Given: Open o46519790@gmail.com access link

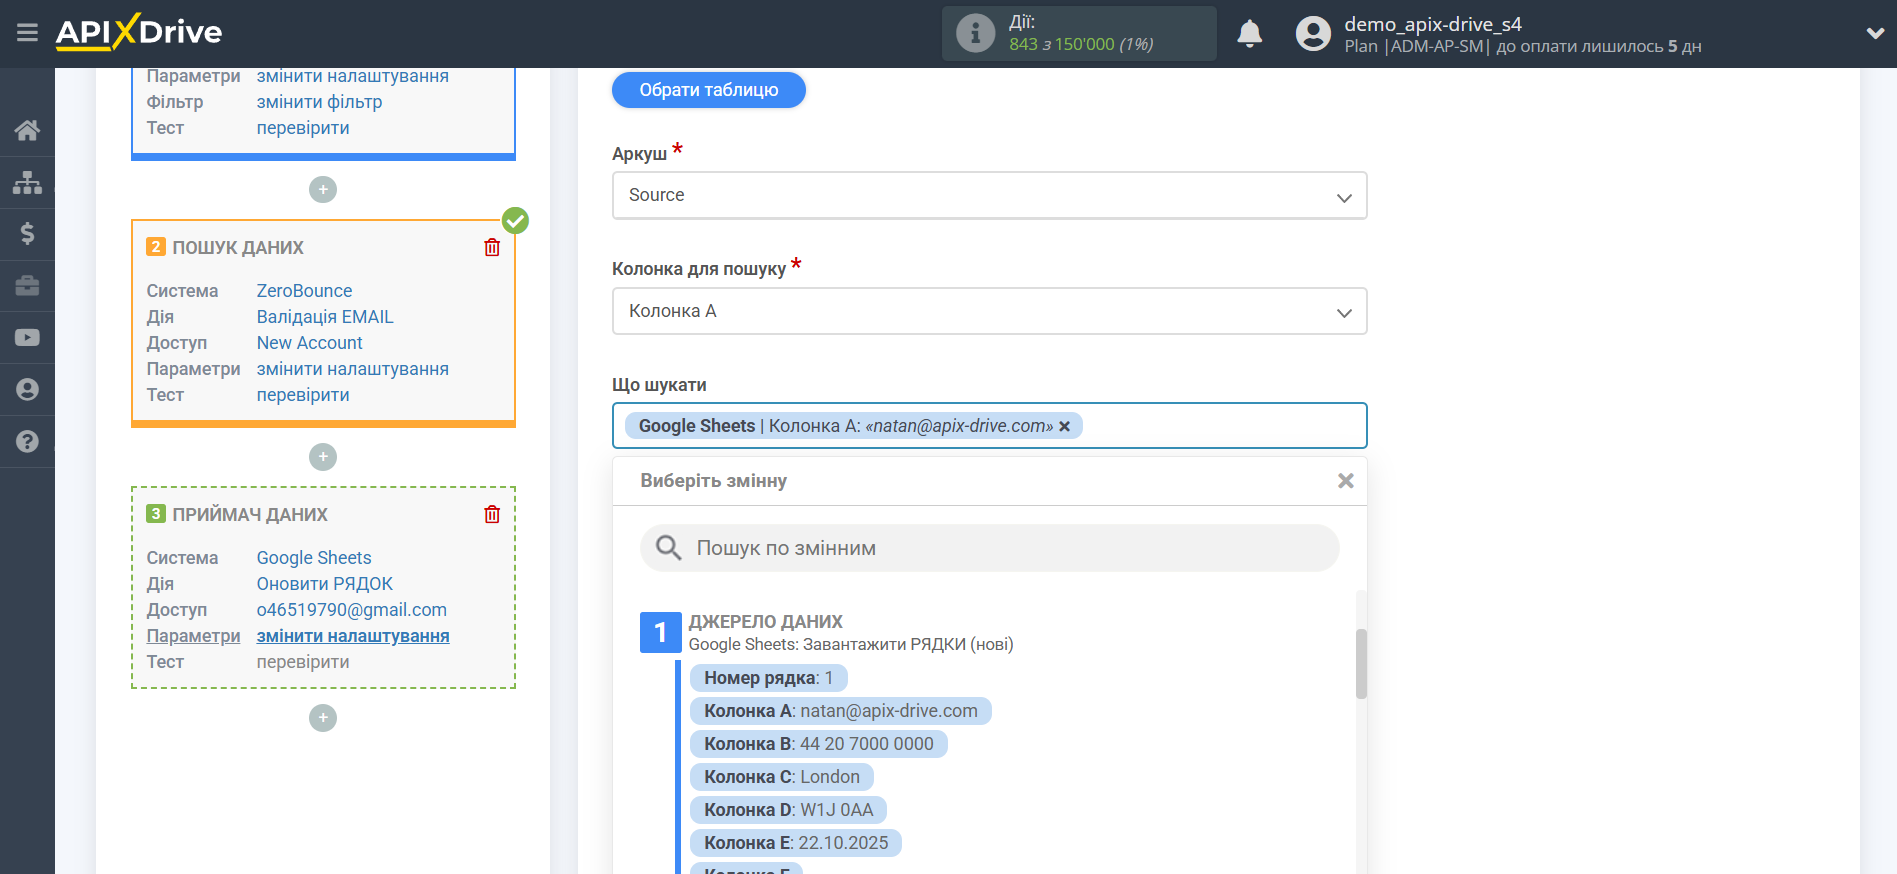Looking at the screenshot, I should click(351, 610).
